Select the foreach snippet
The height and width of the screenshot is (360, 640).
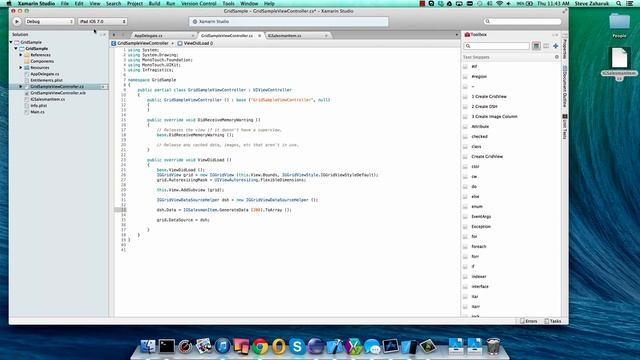coord(479,247)
